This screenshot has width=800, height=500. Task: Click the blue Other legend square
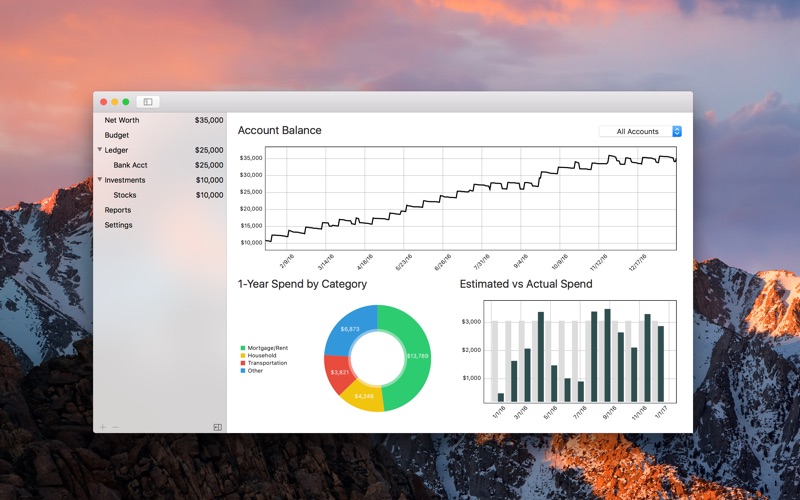tap(243, 371)
